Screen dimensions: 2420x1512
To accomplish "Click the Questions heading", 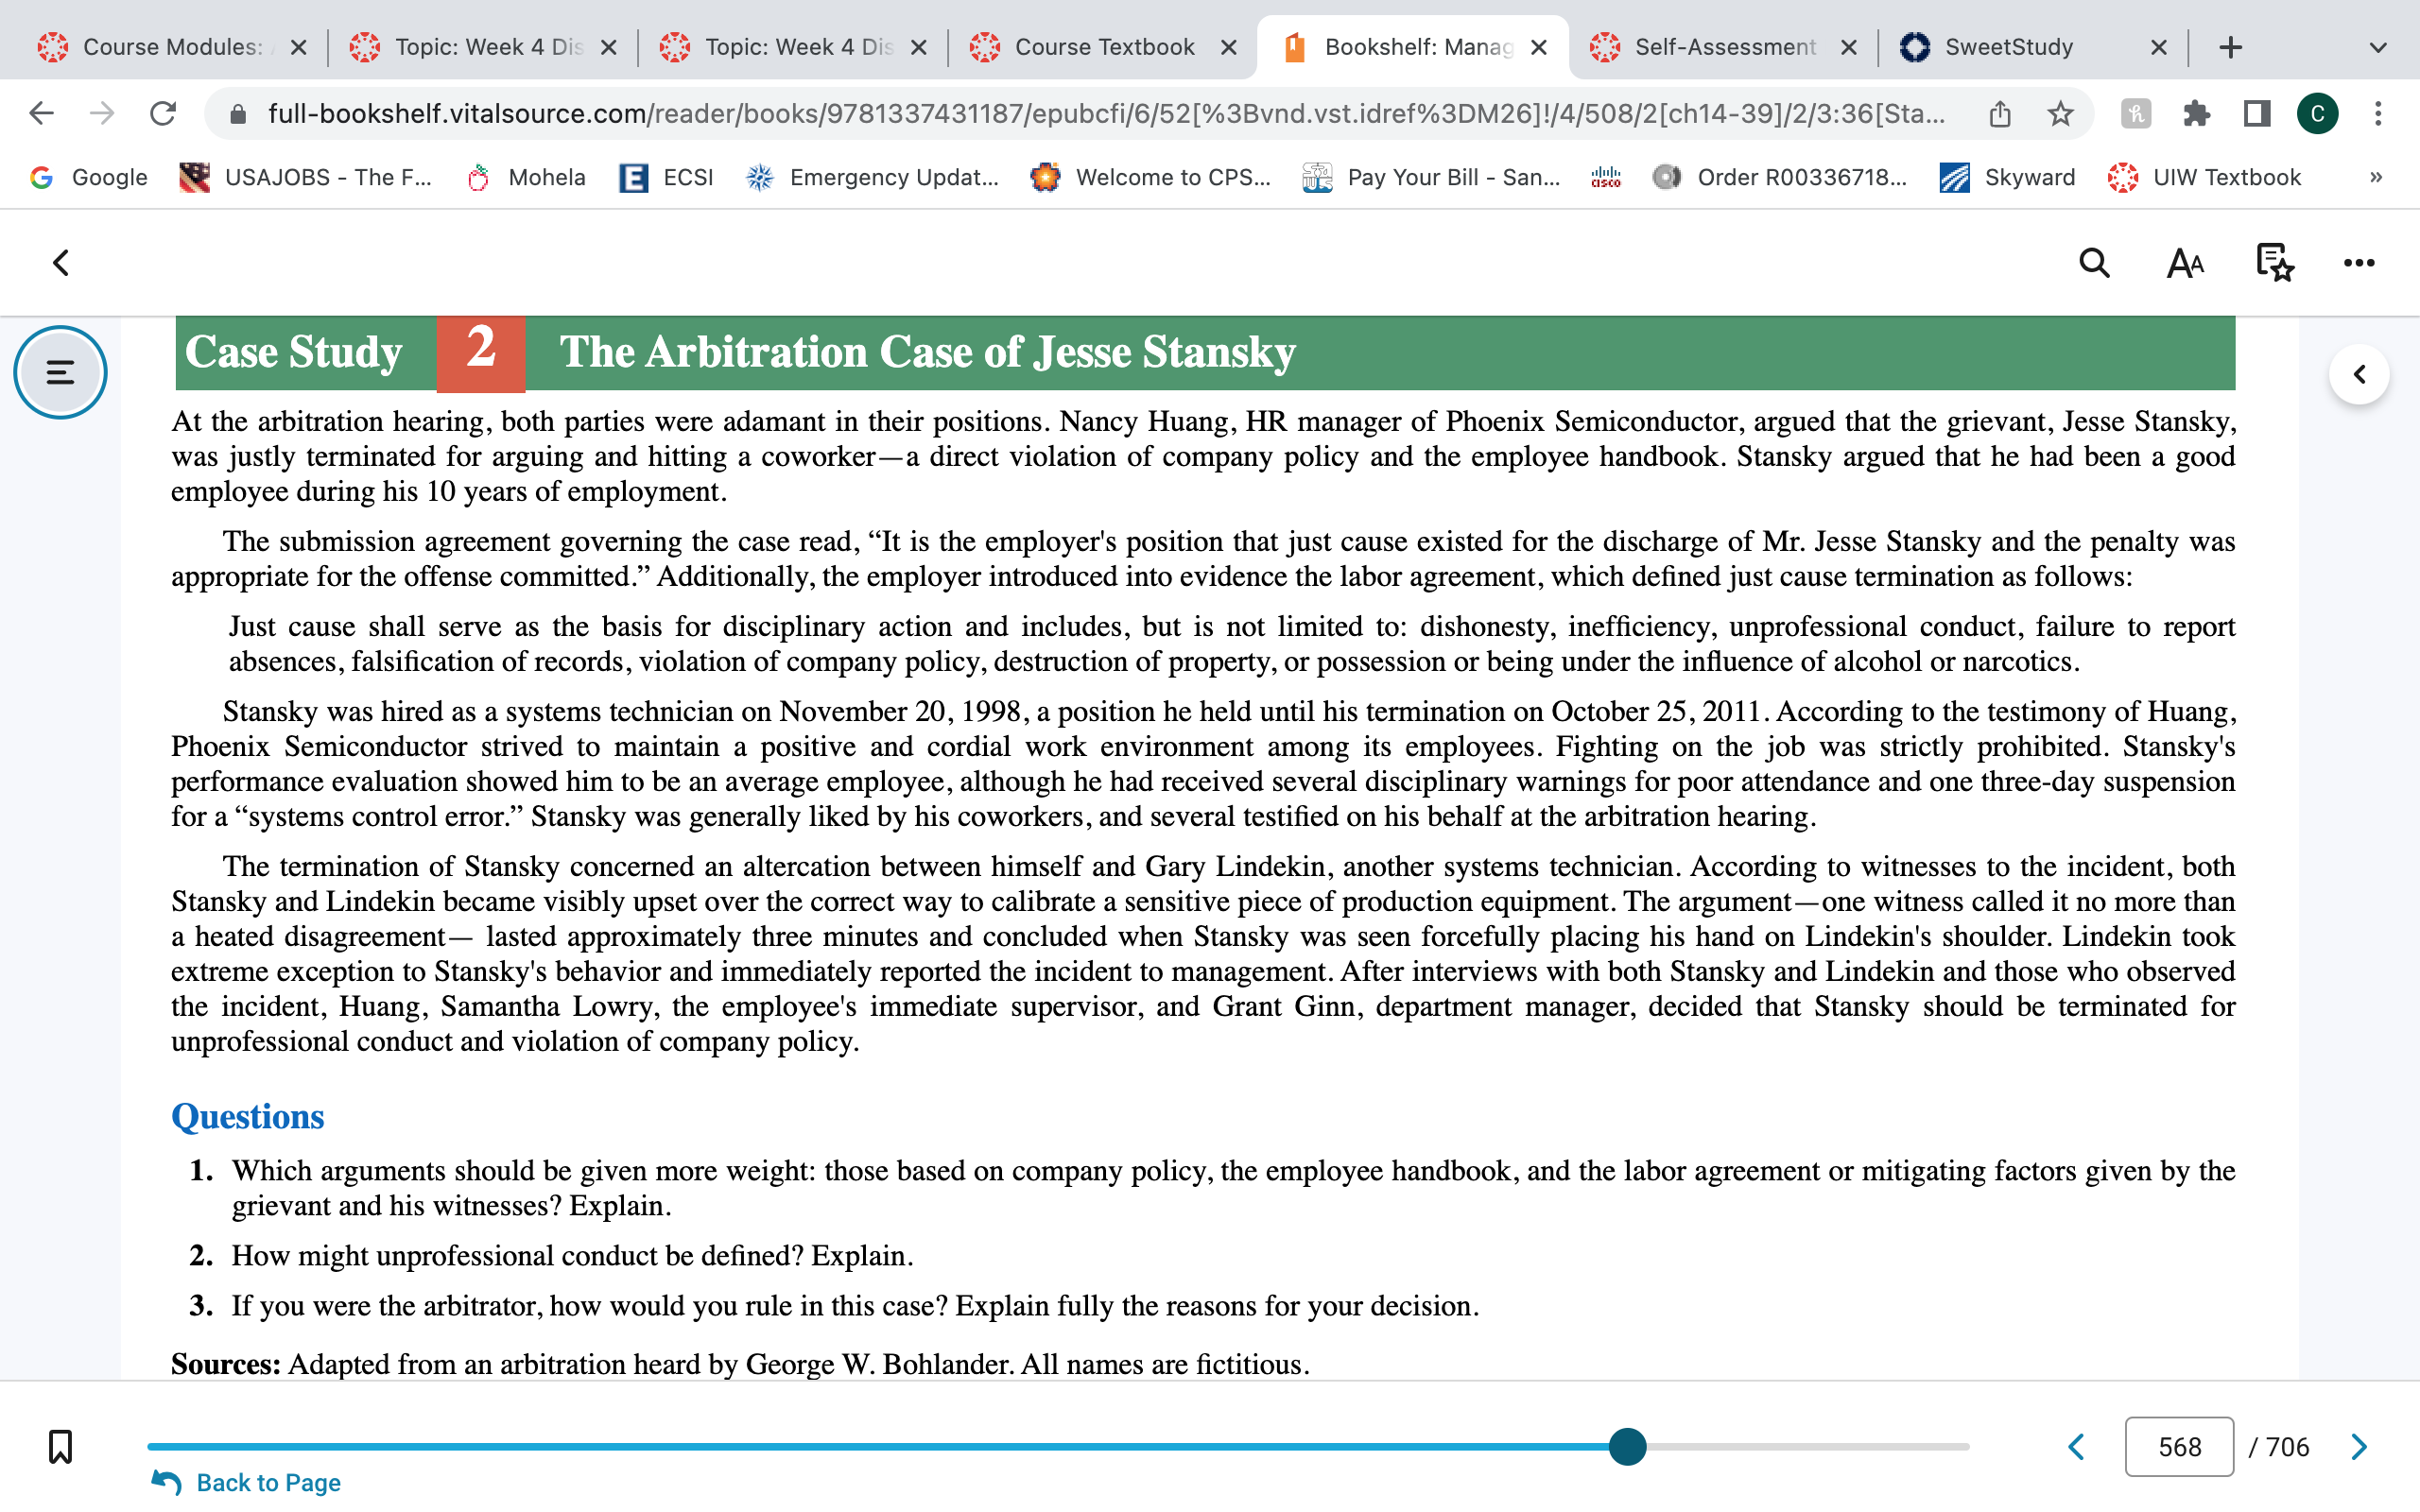I will (247, 1116).
